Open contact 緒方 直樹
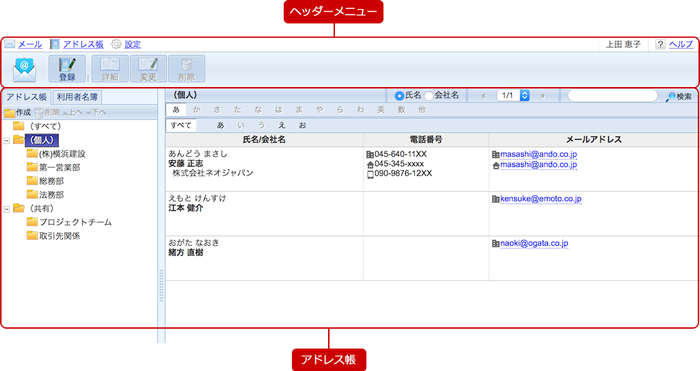The height and width of the screenshot is (371, 700). pos(186,253)
